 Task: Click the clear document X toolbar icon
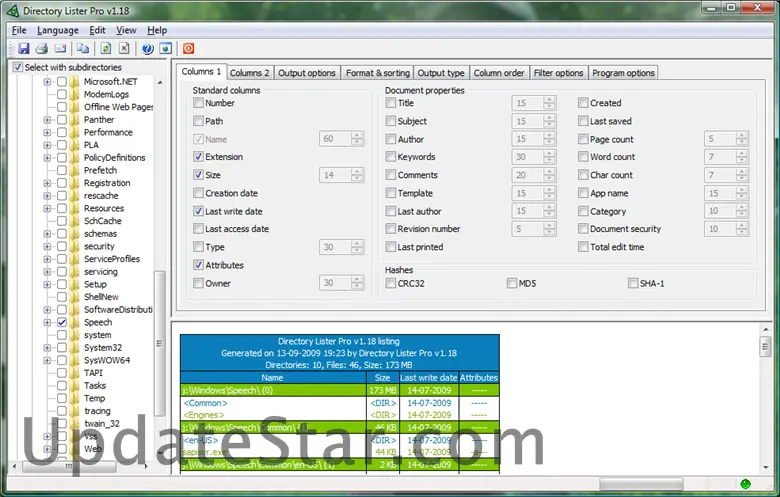pyautogui.click(x=124, y=48)
